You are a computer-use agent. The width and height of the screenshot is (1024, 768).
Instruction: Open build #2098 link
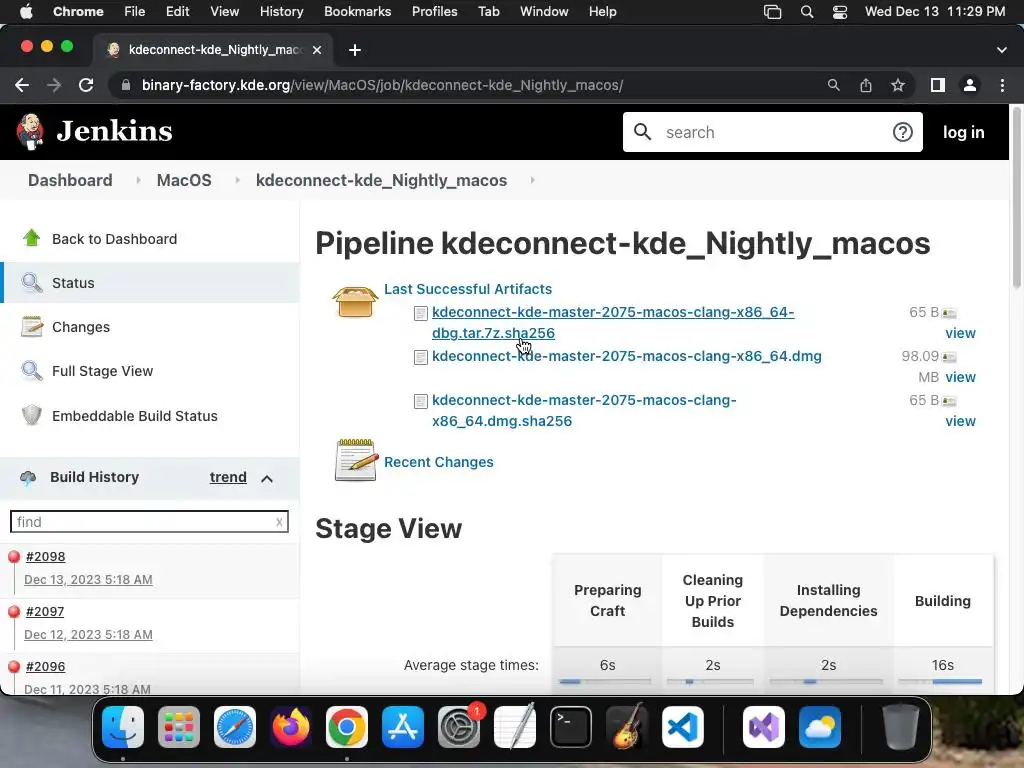[x=45, y=556]
